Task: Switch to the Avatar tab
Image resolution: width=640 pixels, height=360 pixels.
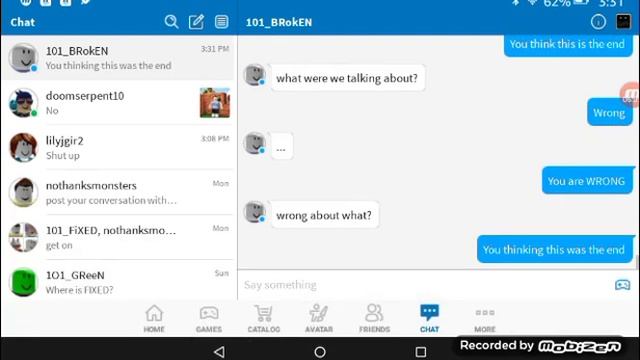Action: (319, 319)
